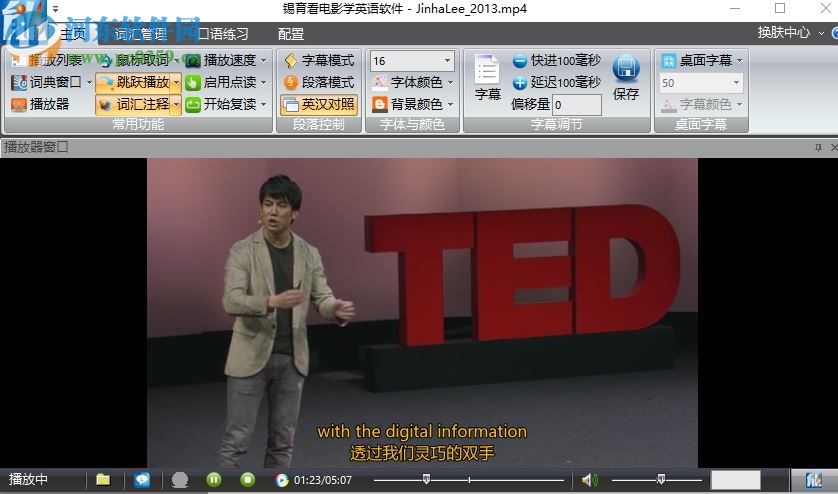The image size is (838, 494).
Task: Switch to 段落模式 paragraph mode
Action: click(319, 82)
